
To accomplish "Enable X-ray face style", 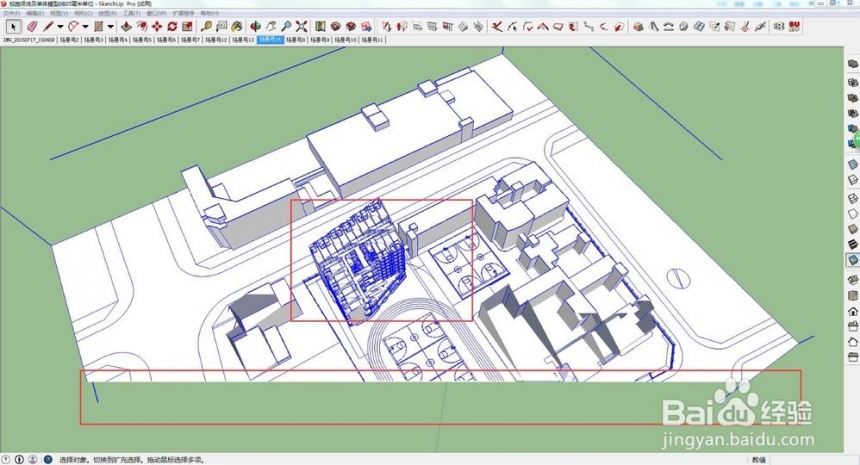I will click(x=853, y=165).
